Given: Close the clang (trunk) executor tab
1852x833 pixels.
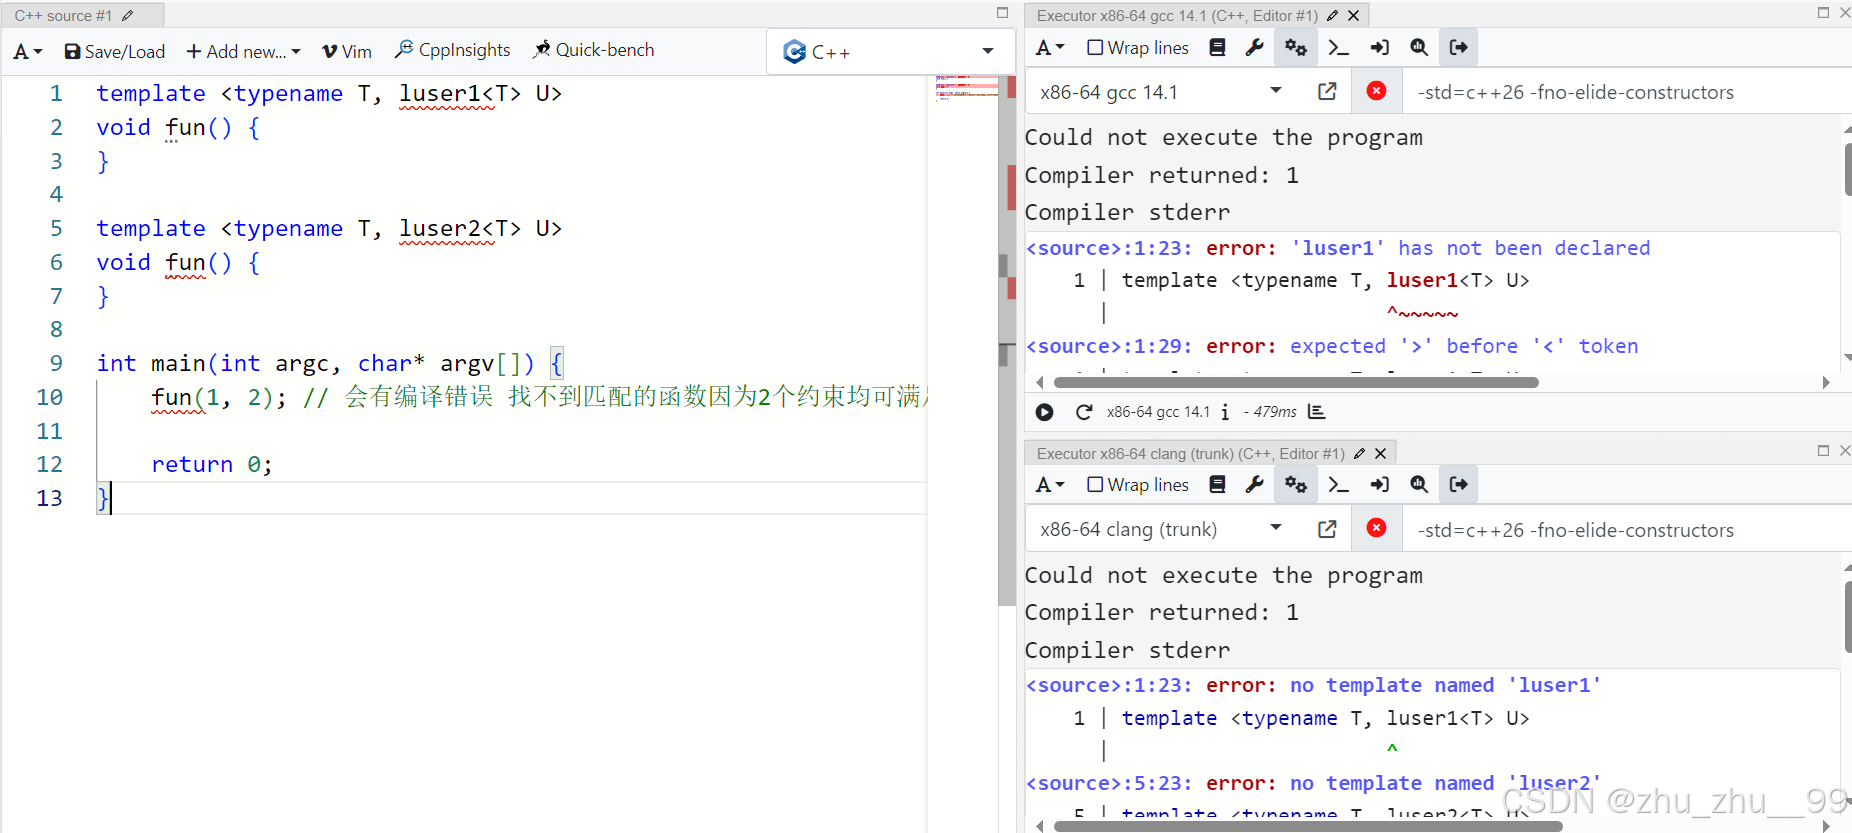Looking at the screenshot, I should (x=1380, y=454).
